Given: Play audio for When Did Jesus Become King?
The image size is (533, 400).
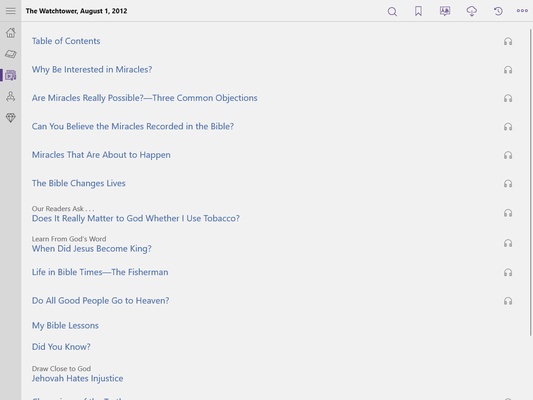Looking at the screenshot, I should point(508,243).
